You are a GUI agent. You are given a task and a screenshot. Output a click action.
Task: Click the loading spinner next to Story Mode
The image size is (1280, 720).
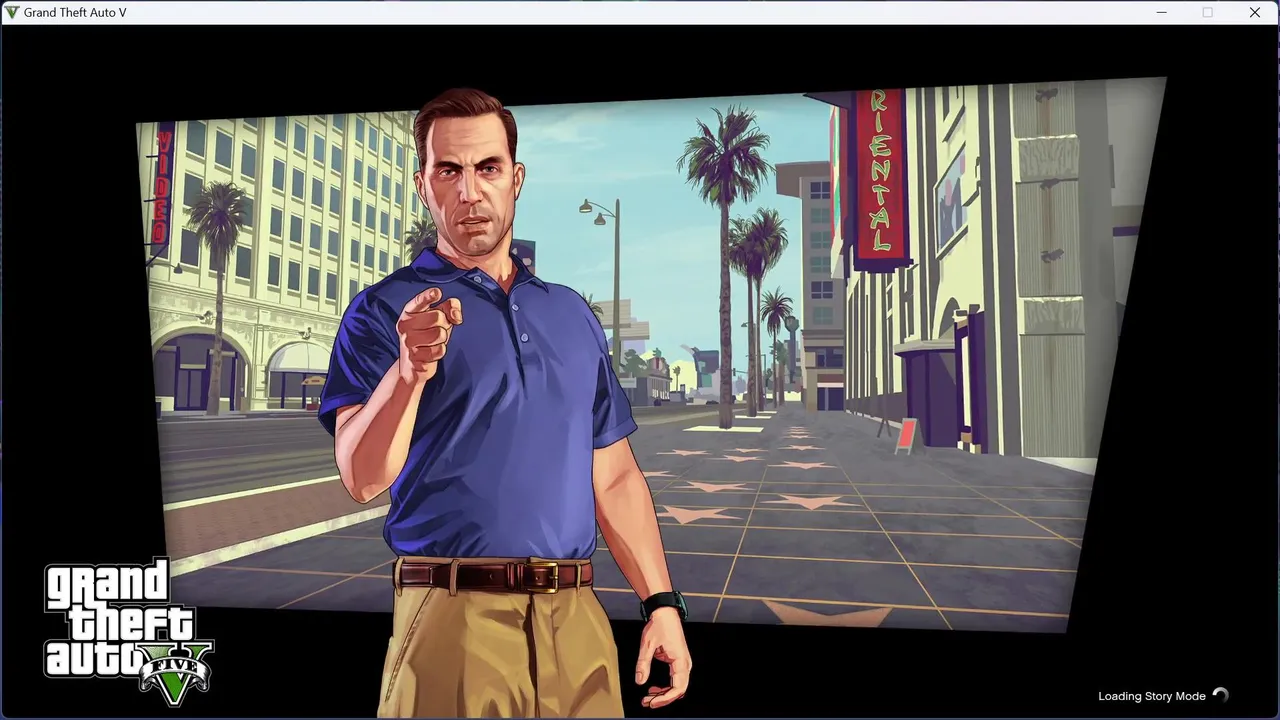click(x=1220, y=695)
